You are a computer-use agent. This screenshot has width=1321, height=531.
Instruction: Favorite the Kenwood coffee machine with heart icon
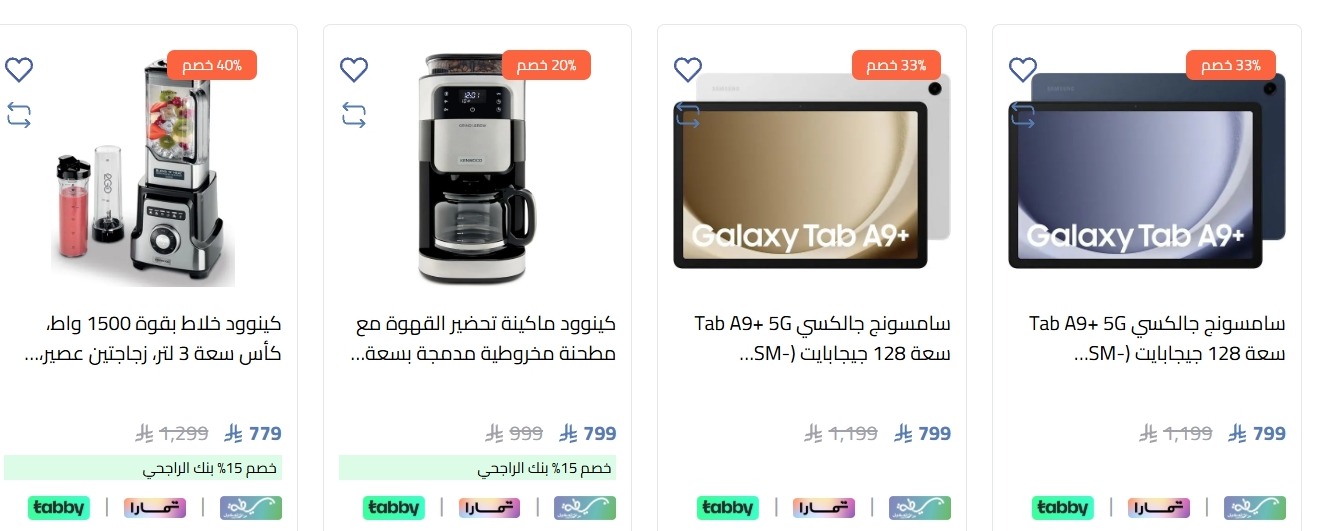354,69
